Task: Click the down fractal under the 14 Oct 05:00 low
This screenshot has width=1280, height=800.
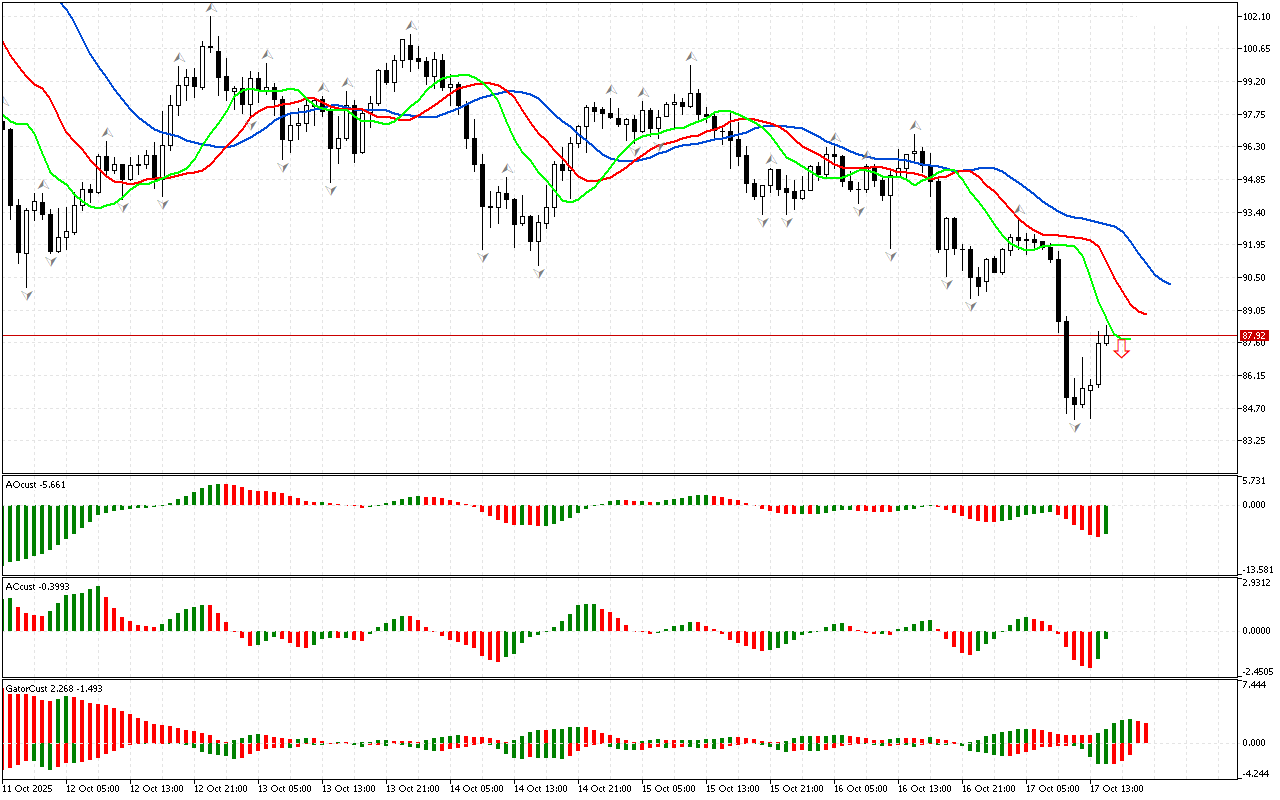Action: coord(483,257)
